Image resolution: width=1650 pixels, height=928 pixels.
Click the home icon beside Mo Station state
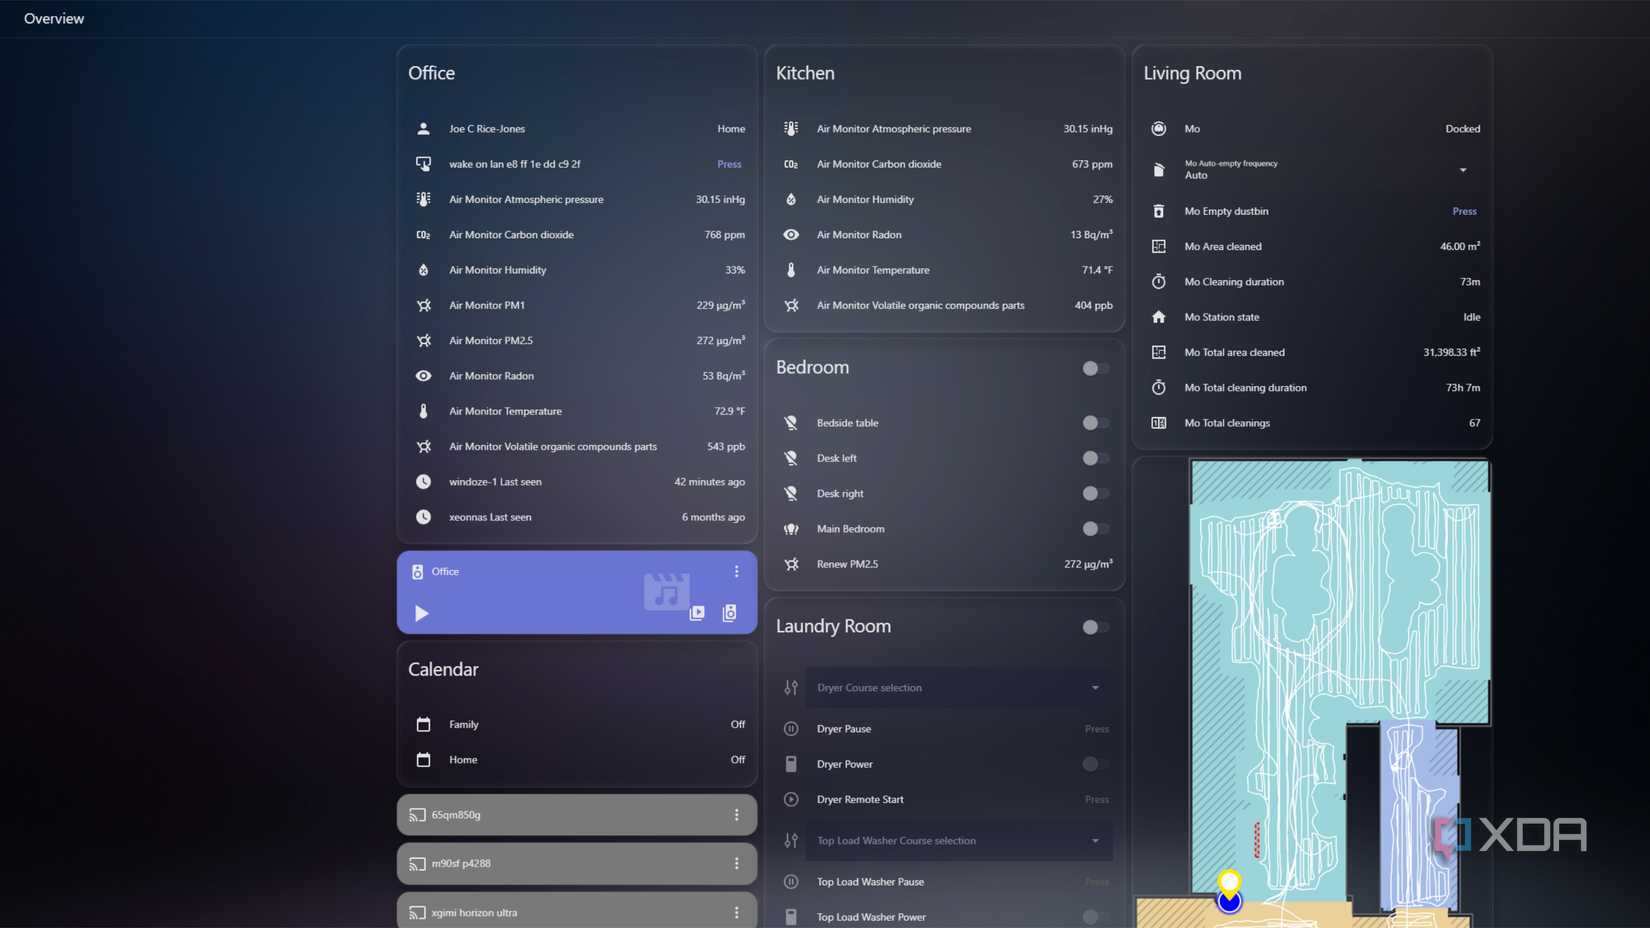(x=1158, y=317)
